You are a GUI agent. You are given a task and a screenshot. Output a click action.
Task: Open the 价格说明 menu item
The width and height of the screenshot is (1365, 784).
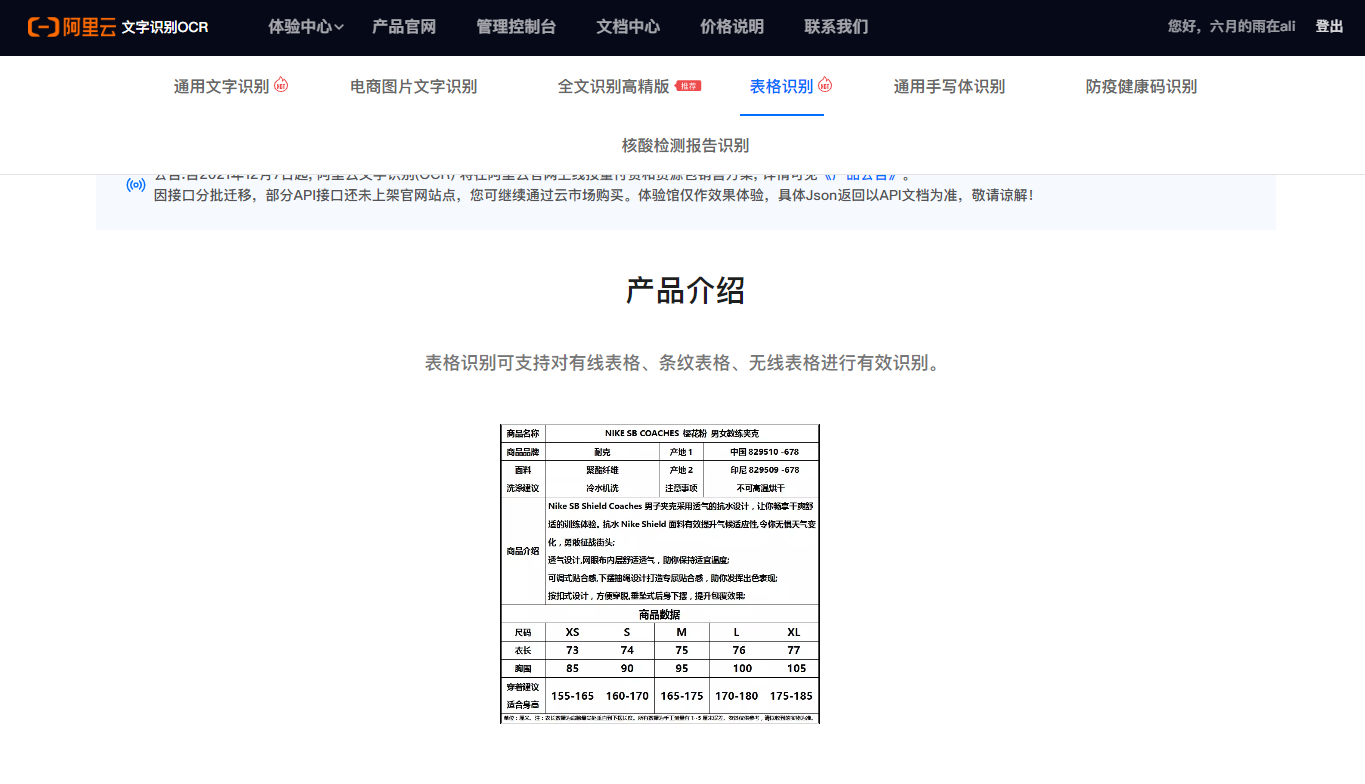[732, 27]
